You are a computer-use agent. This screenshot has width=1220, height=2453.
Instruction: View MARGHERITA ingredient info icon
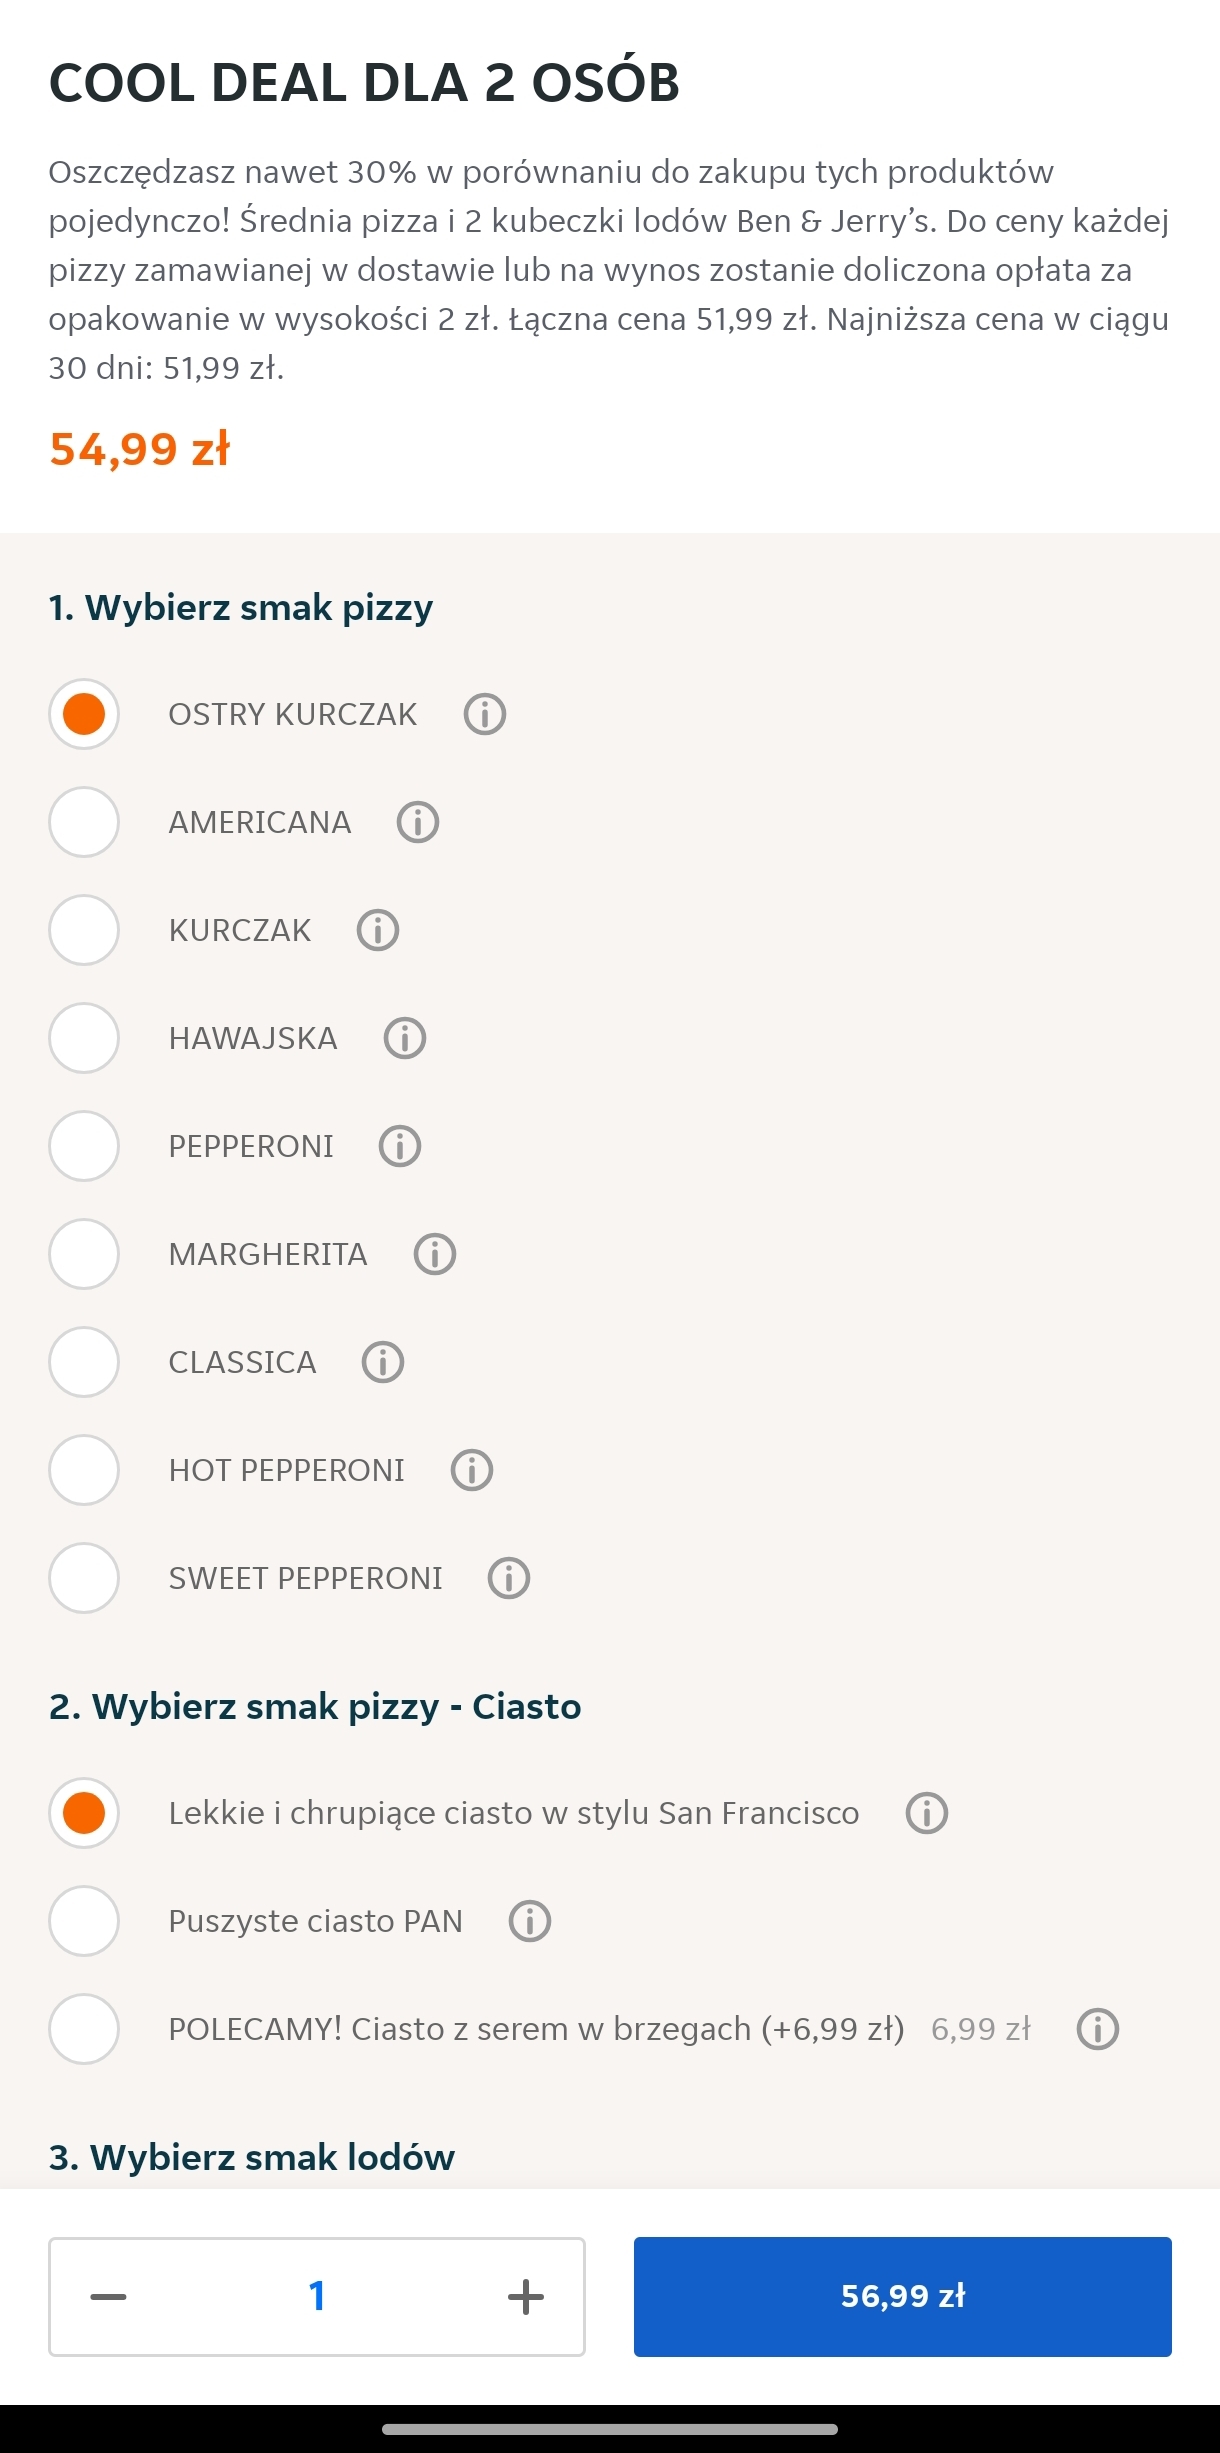click(435, 1254)
